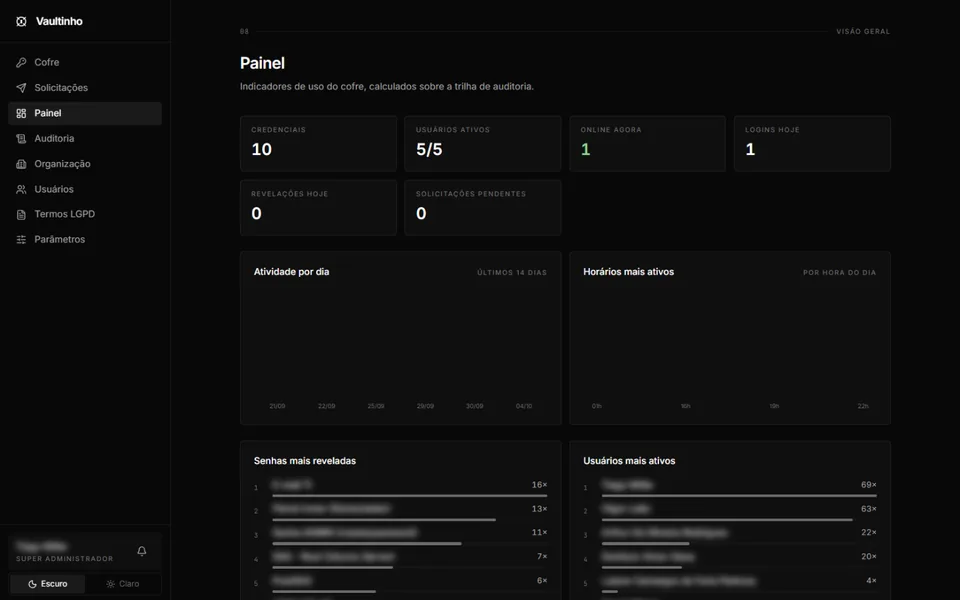Click the Vaultinho logo icon
Screen dimensions: 960x600
[x=21, y=21]
